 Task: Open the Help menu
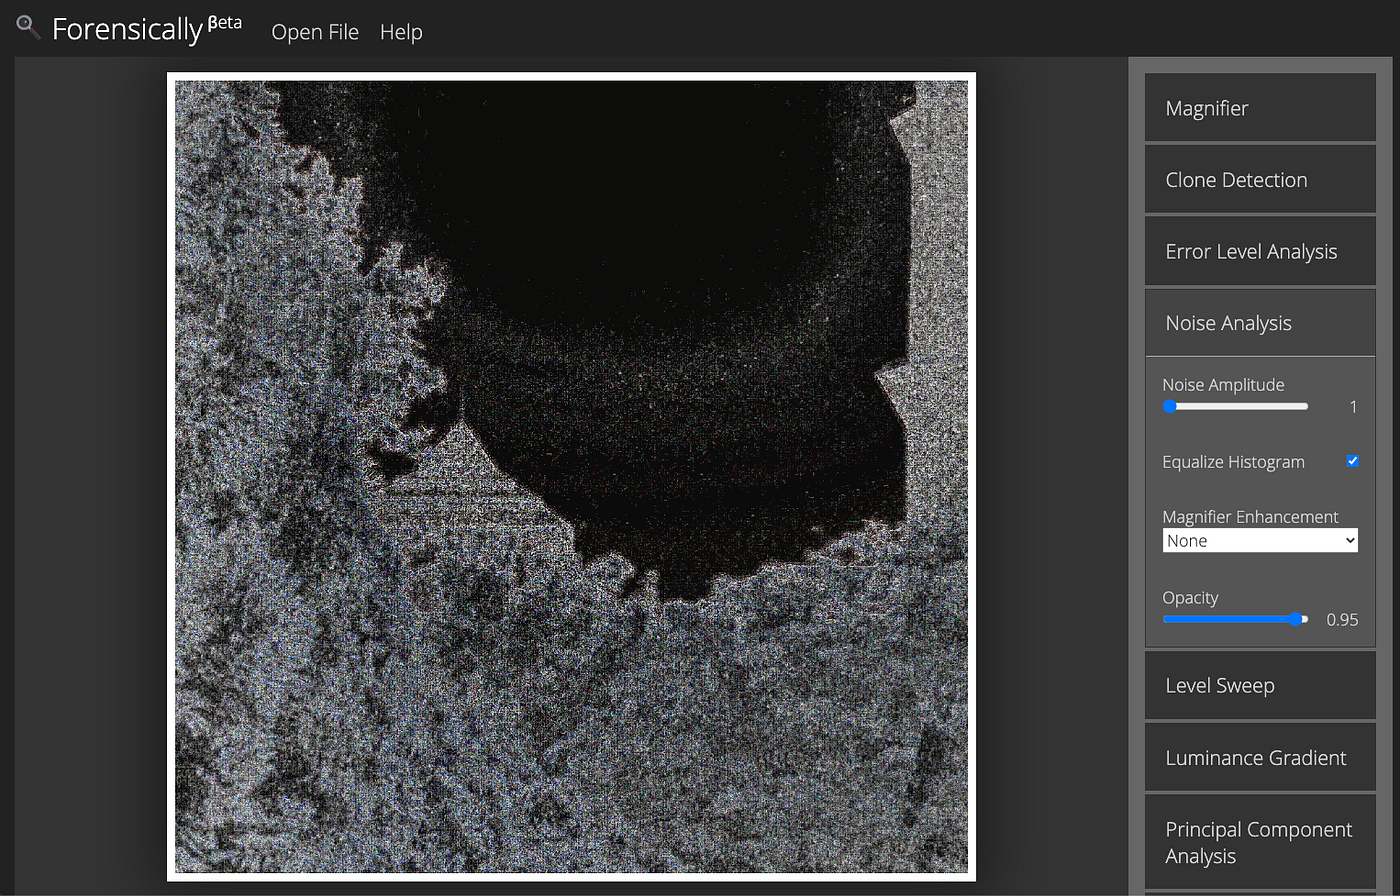tap(400, 31)
